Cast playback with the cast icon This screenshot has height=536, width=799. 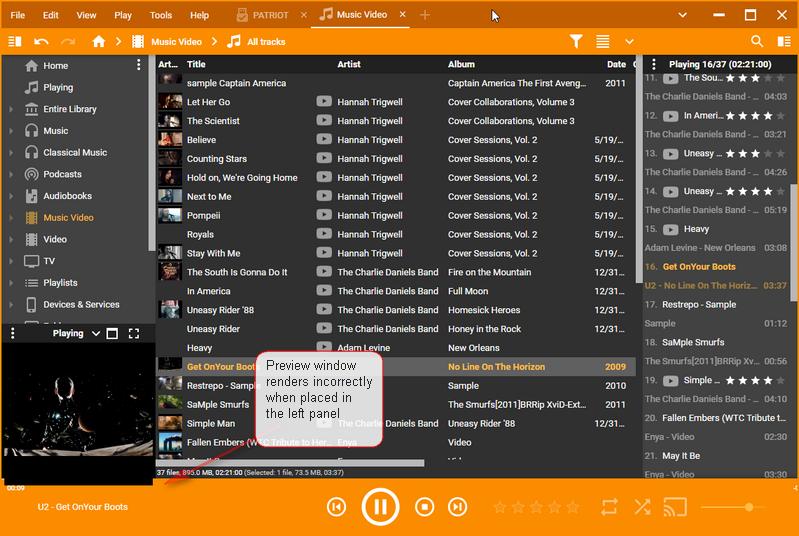click(x=676, y=507)
